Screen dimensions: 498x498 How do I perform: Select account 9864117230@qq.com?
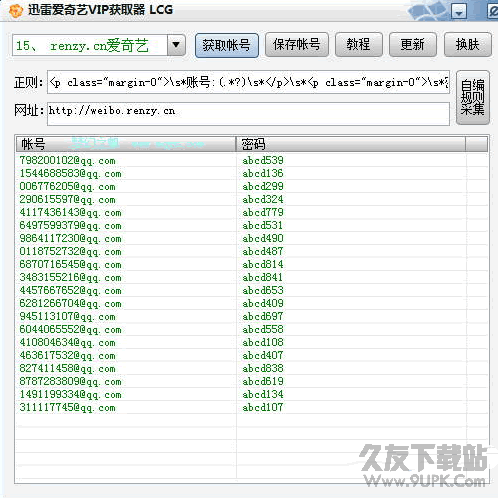(70, 238)
